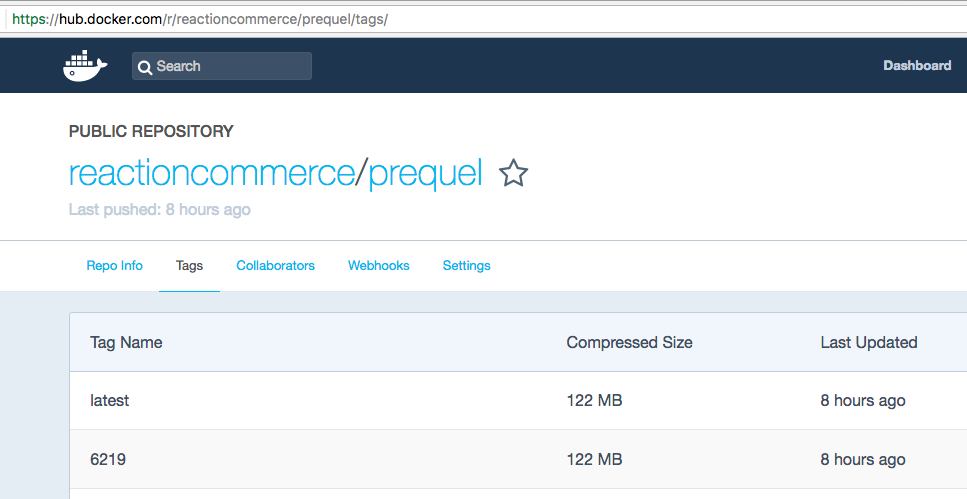Click 122 MB in the 6219 row
The width and height of the screenshot is (967, 499).
(595, 460)
